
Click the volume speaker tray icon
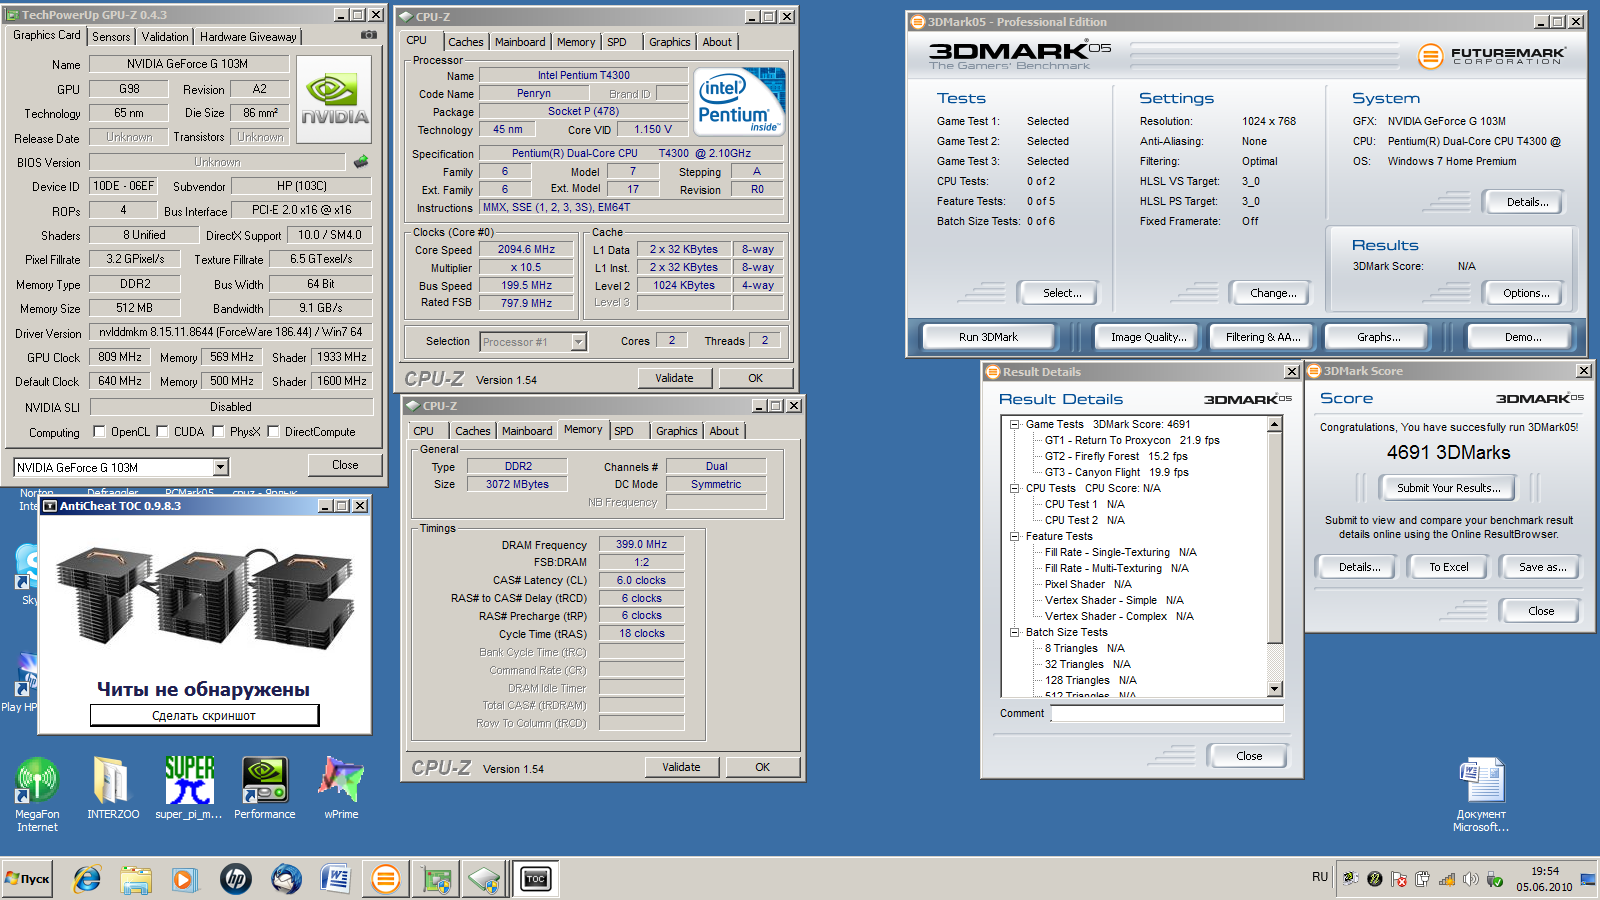pyautogui.click(x=1470, y=879)
